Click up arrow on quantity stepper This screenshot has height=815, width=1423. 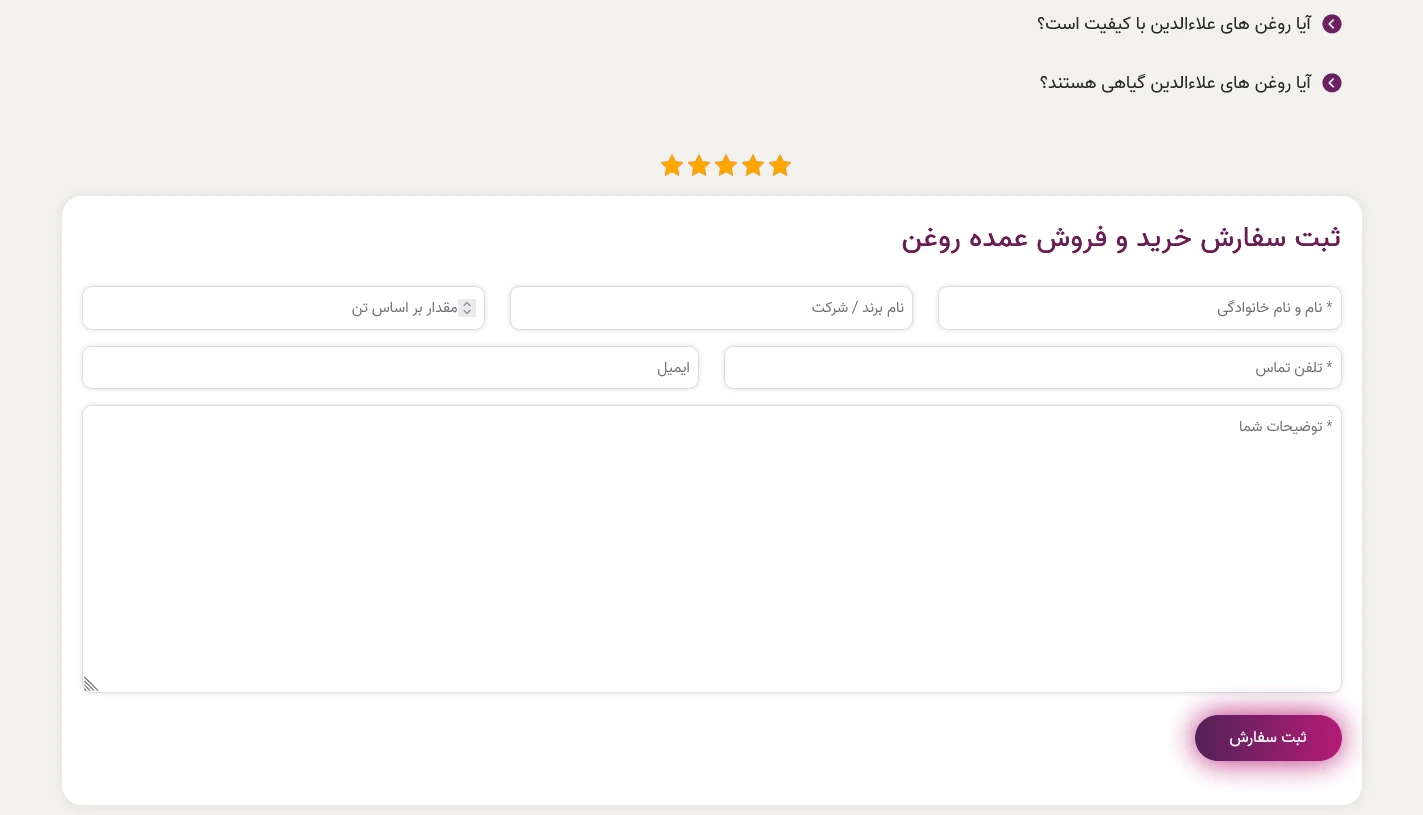click(x=466, y=304)
